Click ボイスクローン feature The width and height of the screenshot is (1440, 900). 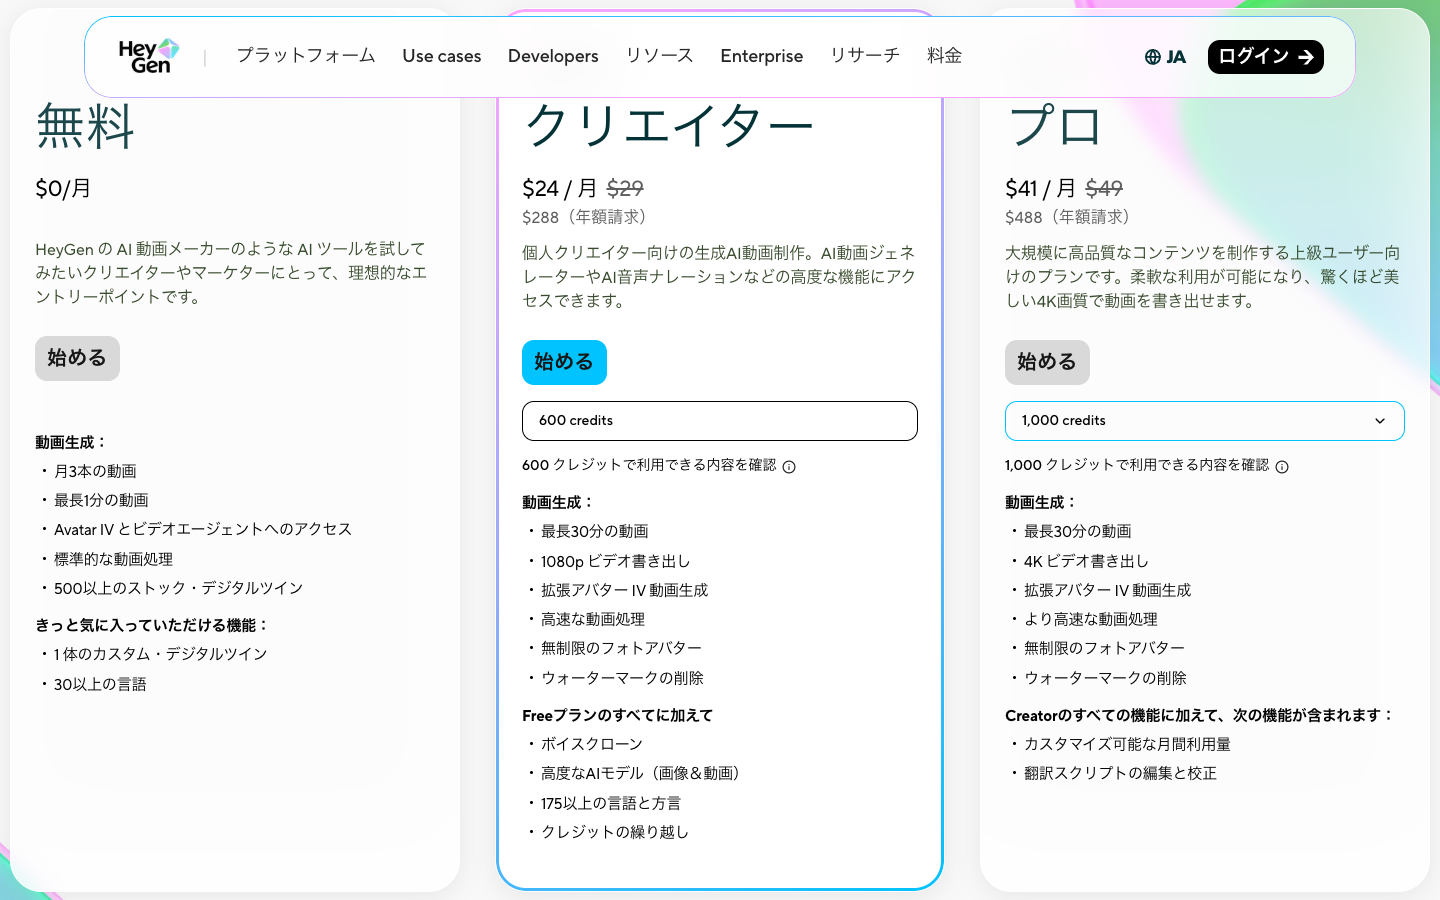click(x=592, y=744)
